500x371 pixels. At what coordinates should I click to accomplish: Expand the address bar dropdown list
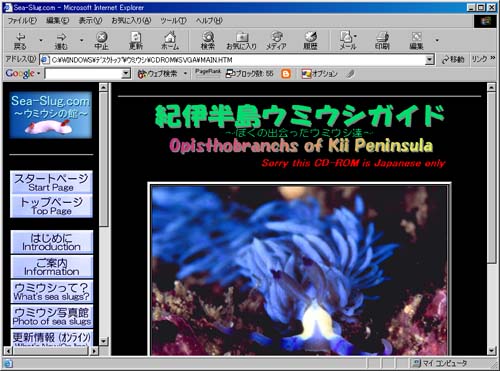430,60
